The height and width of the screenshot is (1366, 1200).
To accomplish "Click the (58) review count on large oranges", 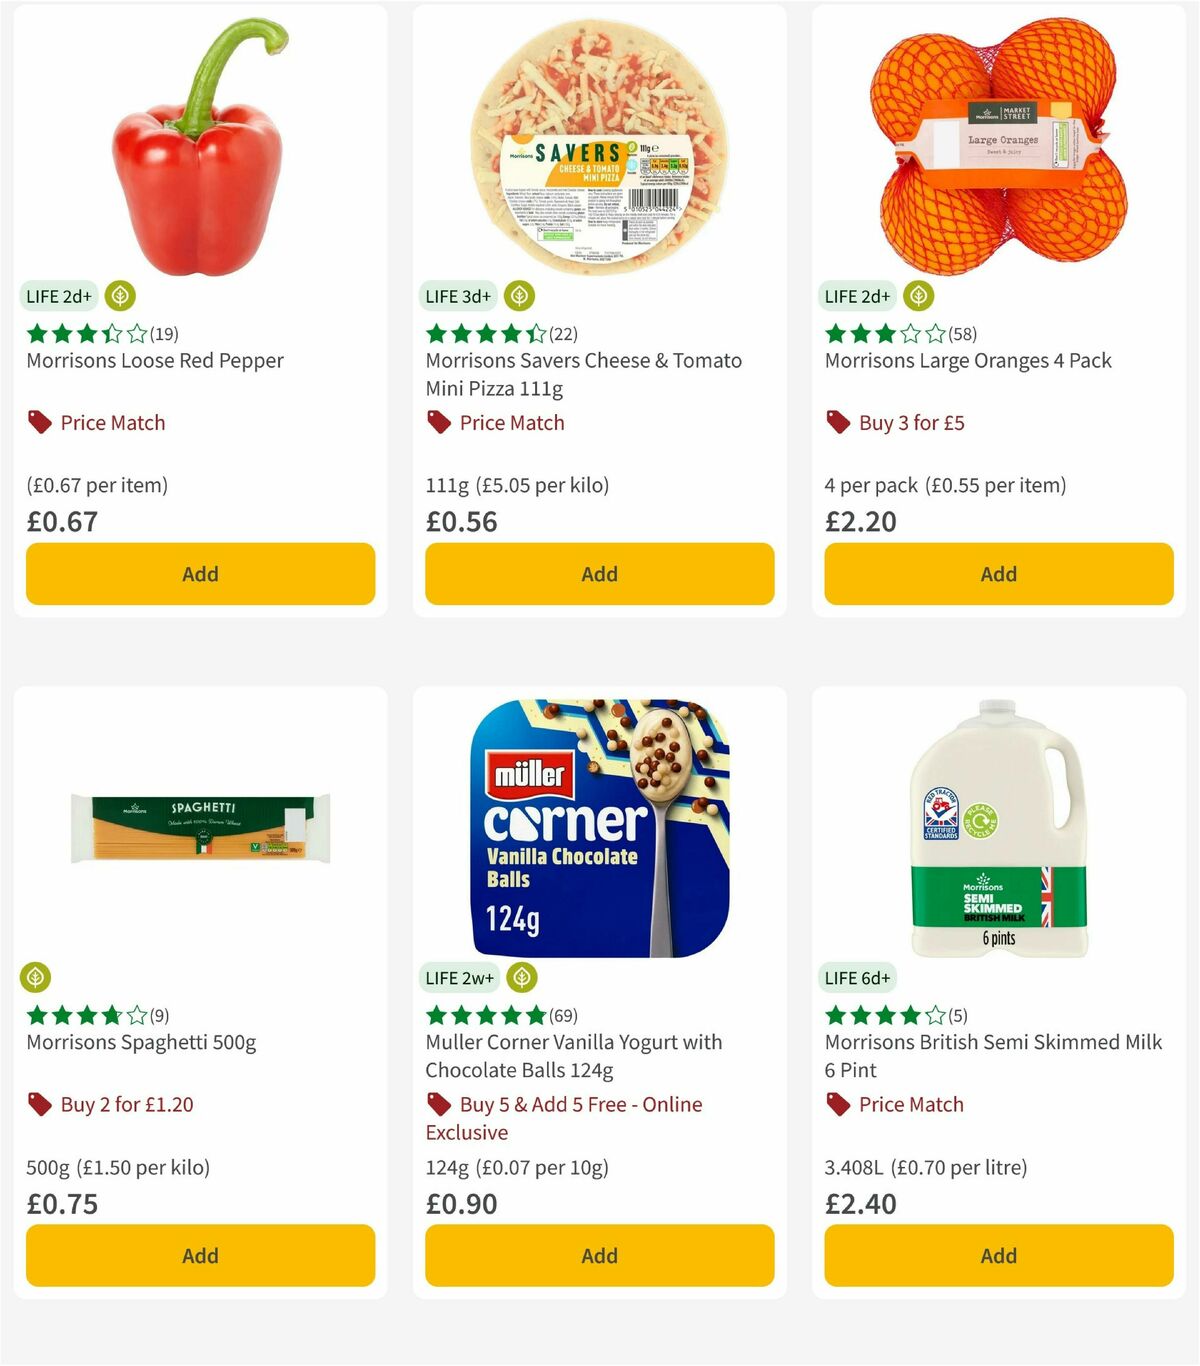I will pyautogui.click(x=960, y=334).
